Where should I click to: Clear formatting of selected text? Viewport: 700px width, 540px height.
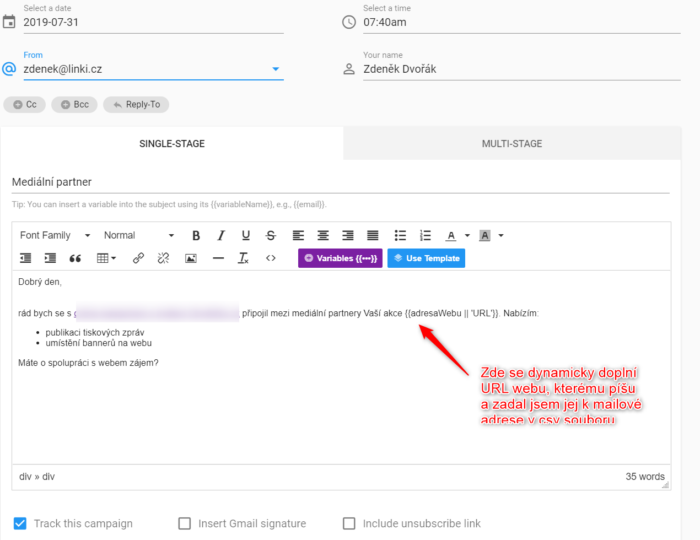[x=243, y=258]
